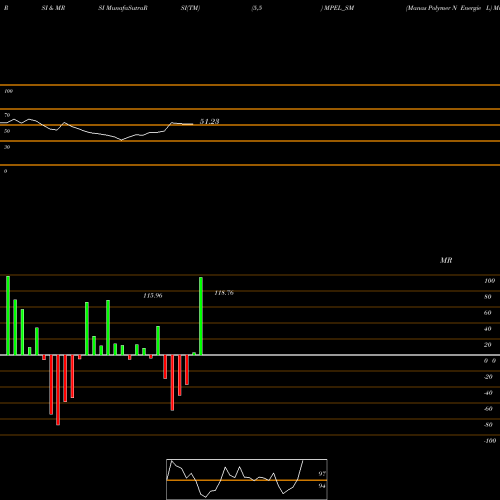The width and height of the screenshot is (500, 500).
Task: Click the 'SI MunafaSutraR' header text
Action: coord(123,8)
